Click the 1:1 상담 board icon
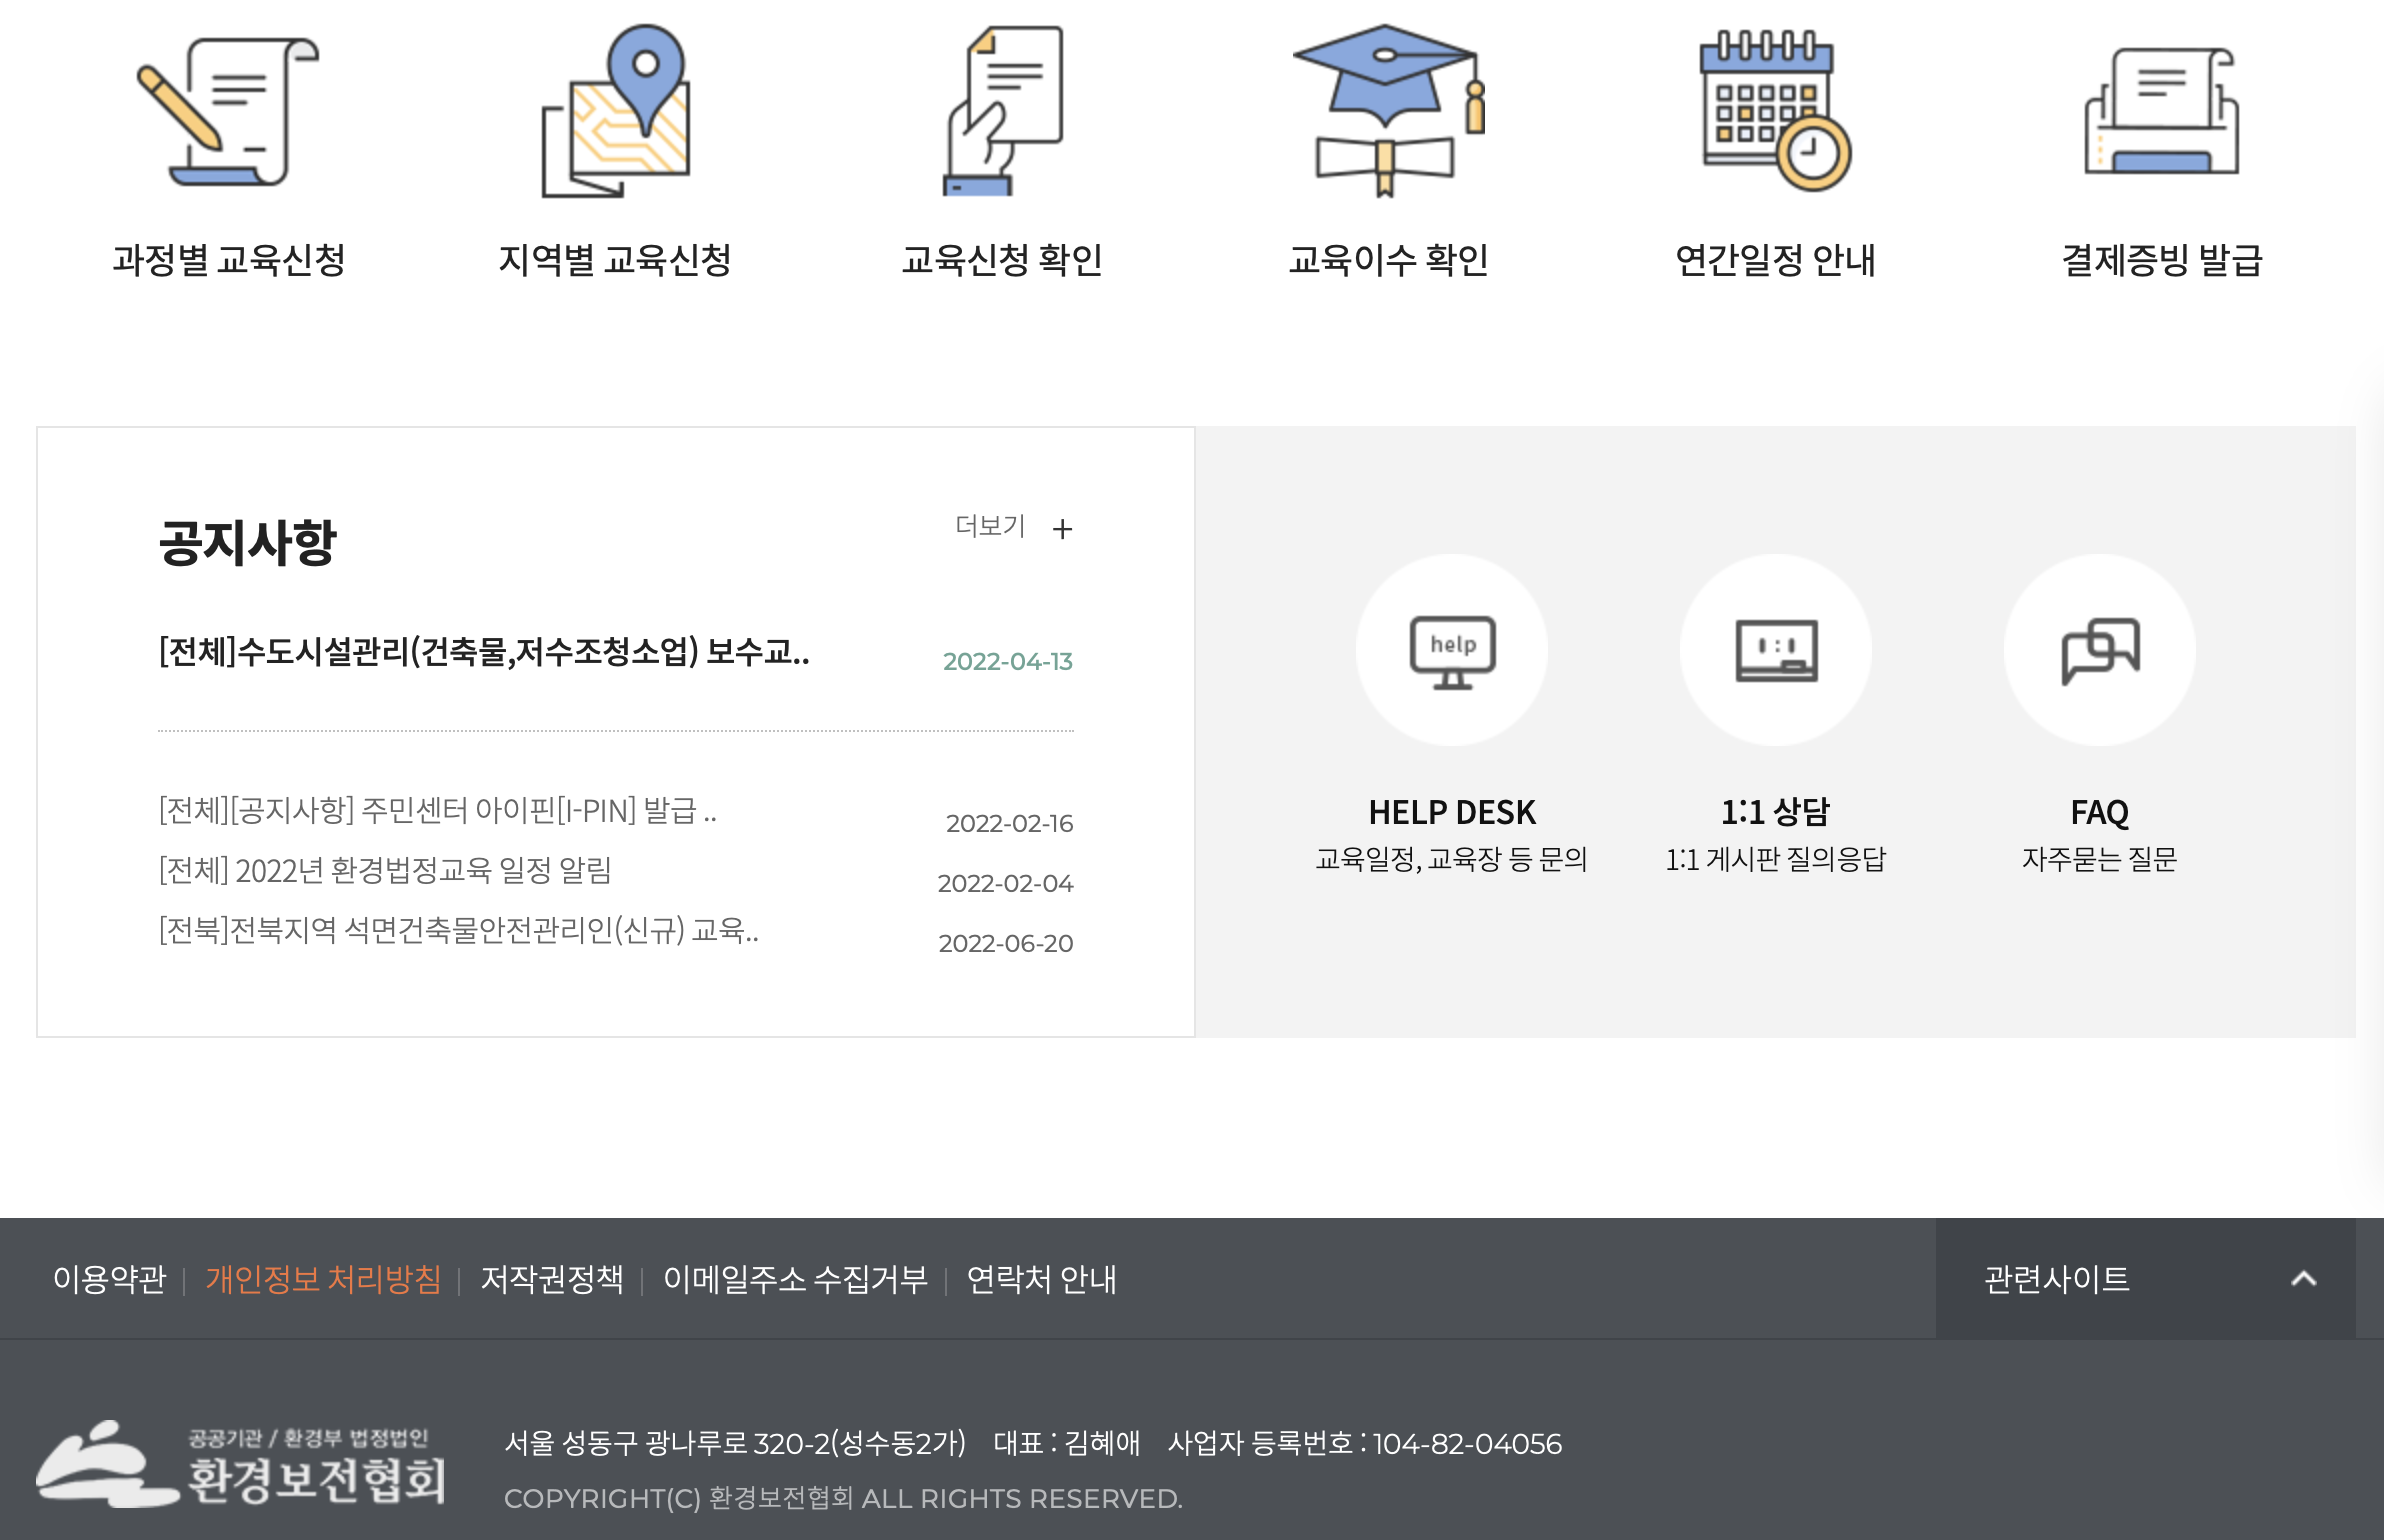Viewport: 2384px width, 1540px height. point(1776,648)
